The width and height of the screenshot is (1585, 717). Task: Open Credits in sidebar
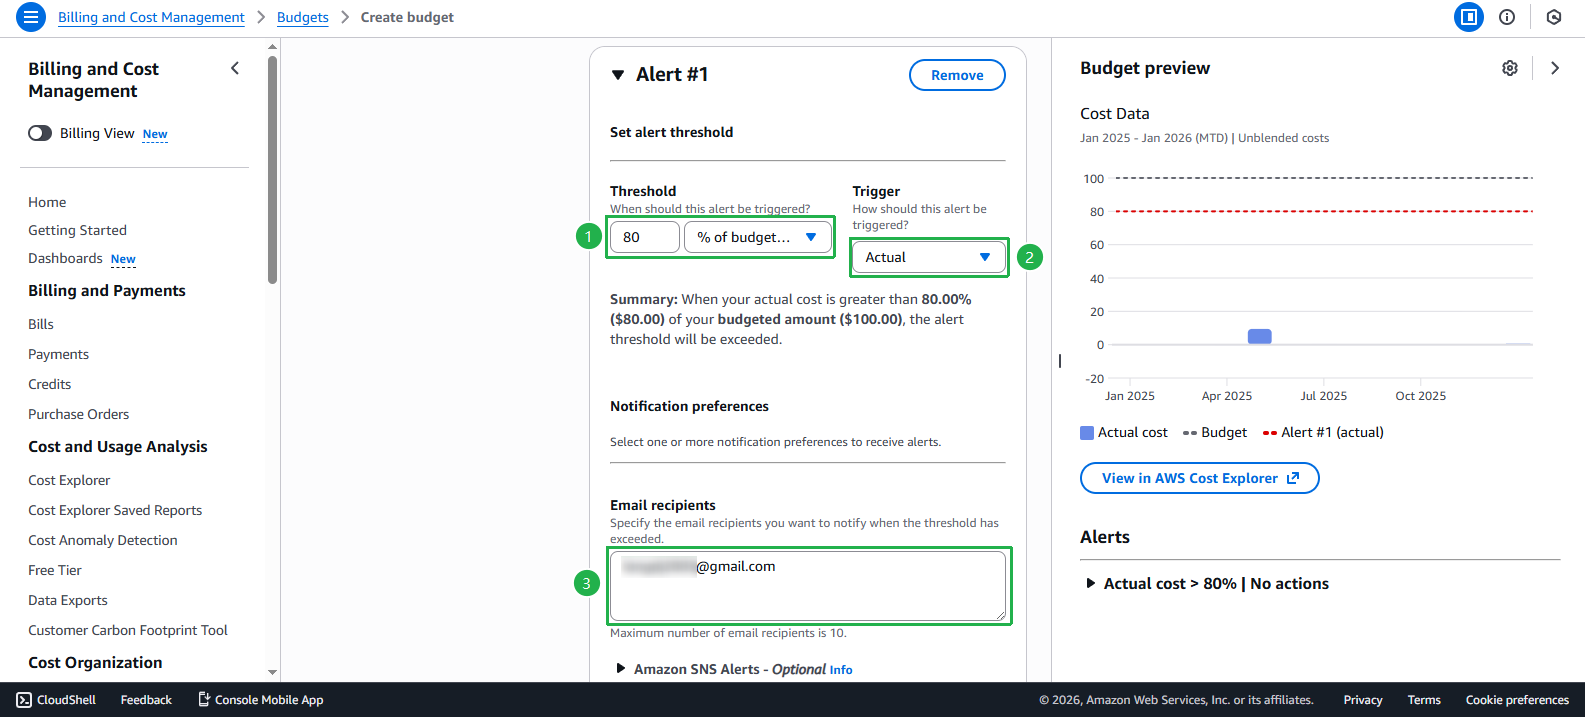49,384
